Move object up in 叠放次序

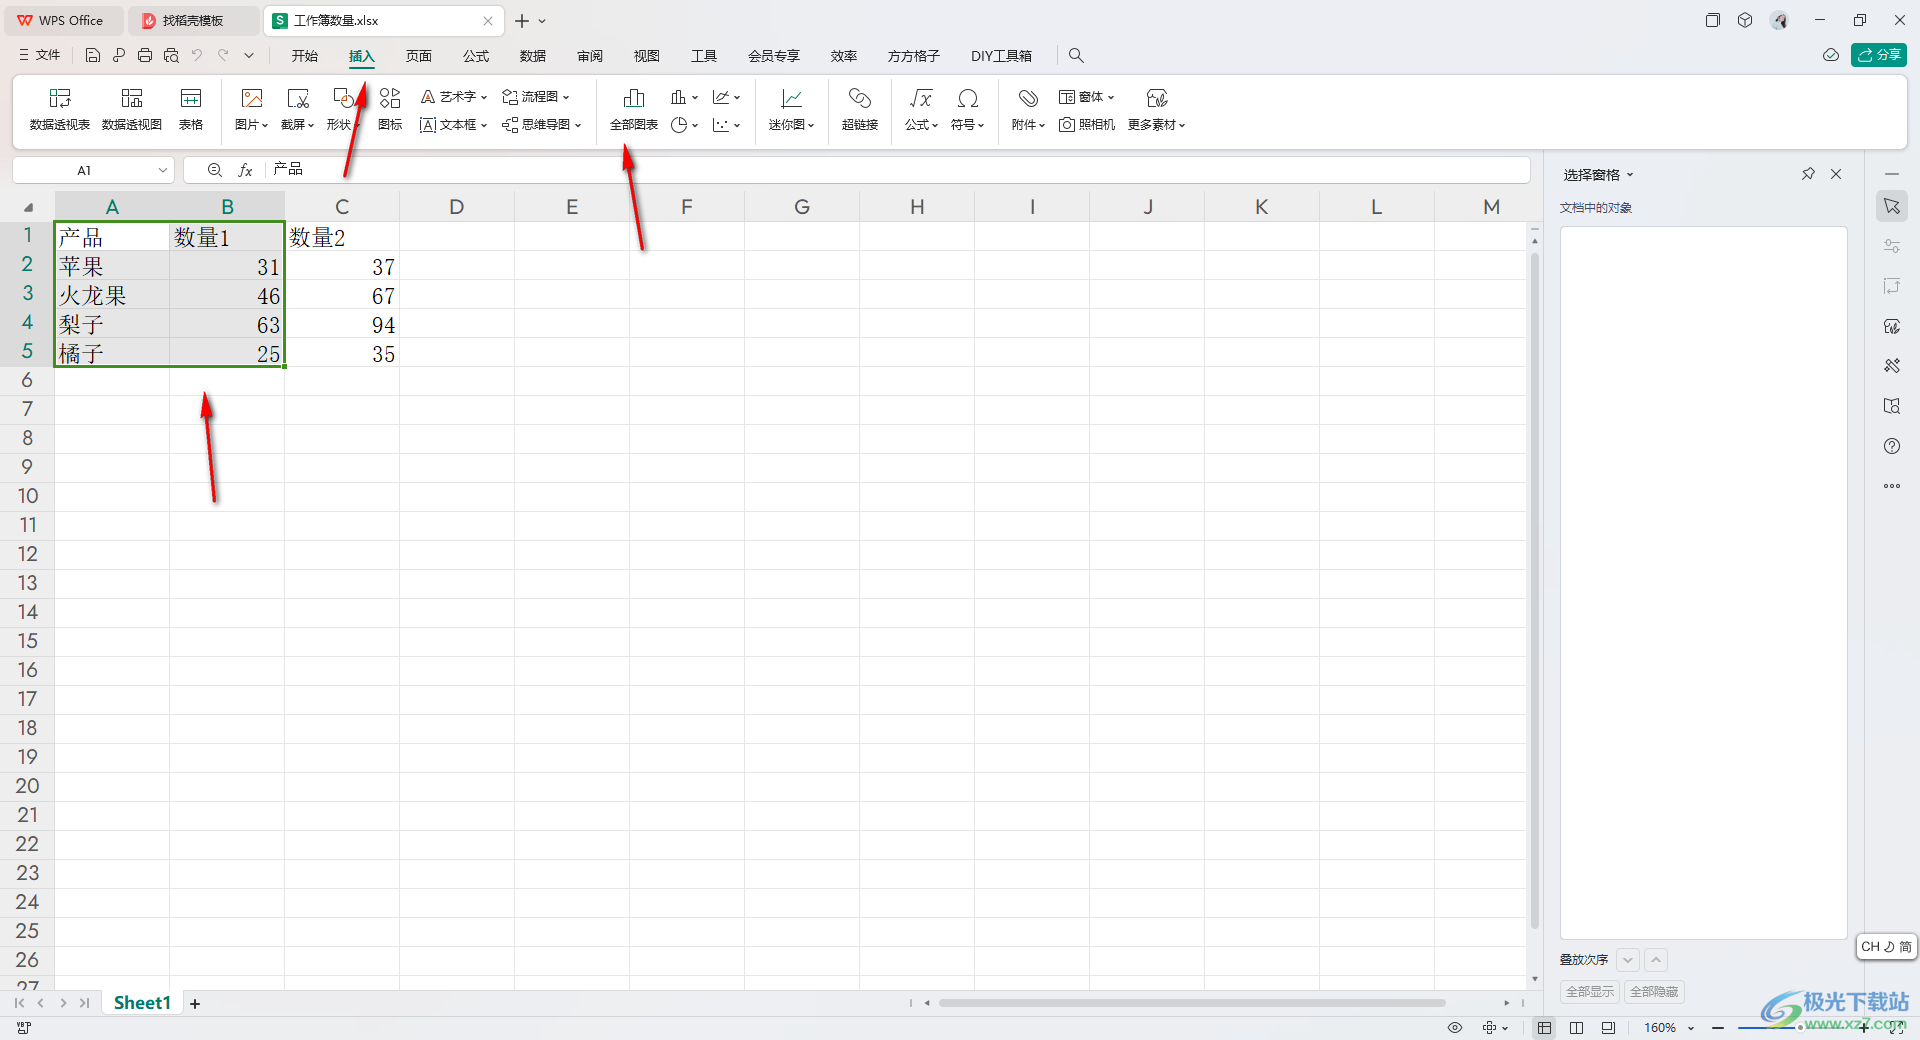pos(1656,960)
